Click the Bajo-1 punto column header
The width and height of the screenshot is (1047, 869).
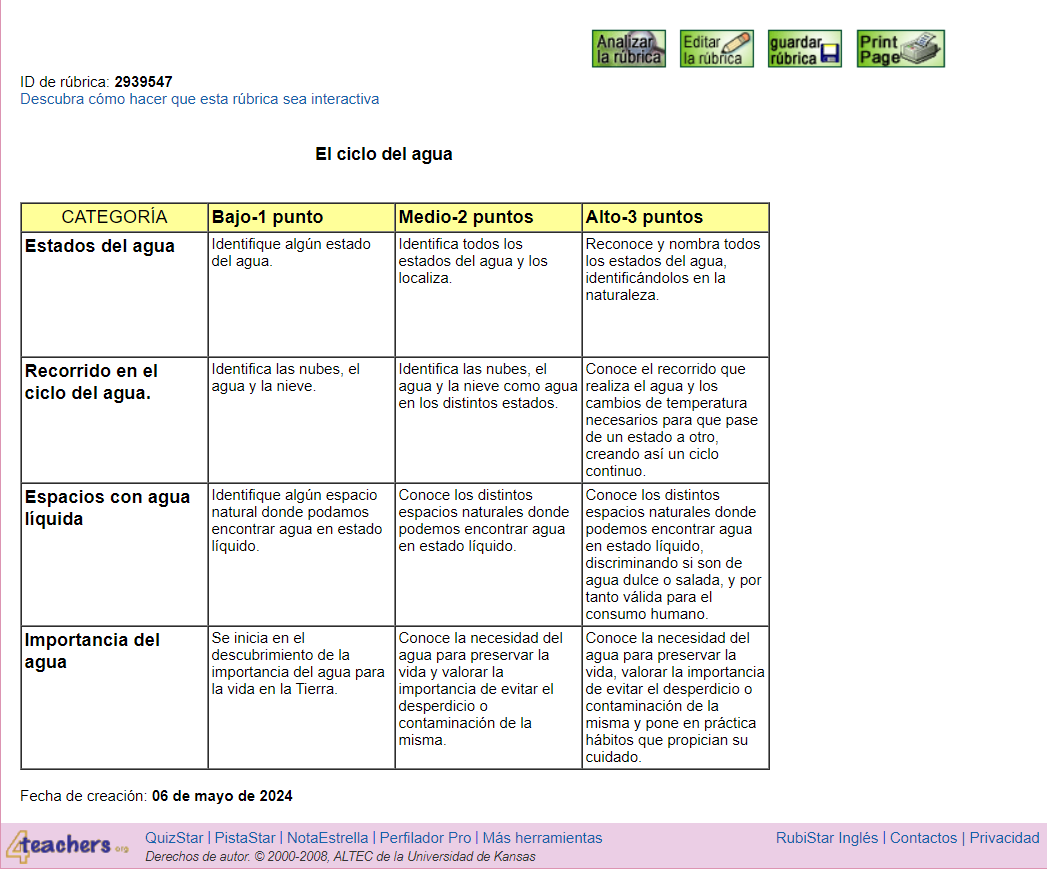301,217
